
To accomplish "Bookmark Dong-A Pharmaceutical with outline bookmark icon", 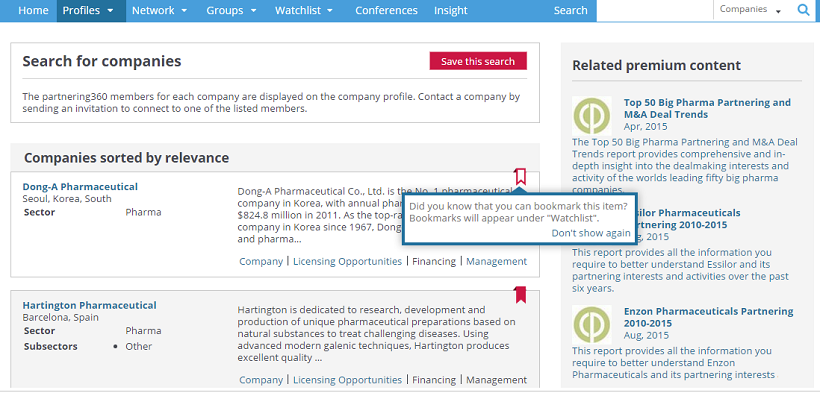I will (x=520, y=176).
